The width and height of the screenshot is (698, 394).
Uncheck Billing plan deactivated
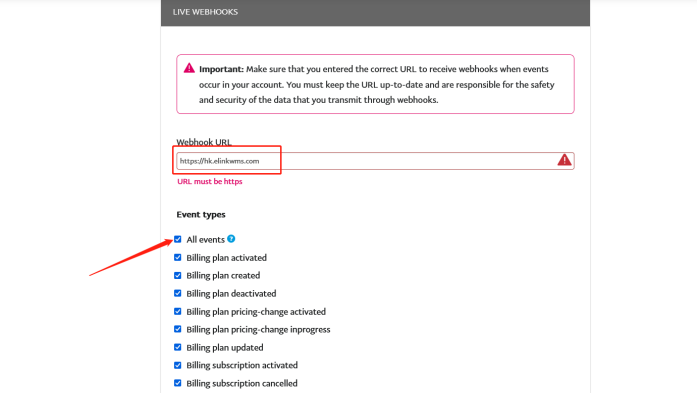coord(178,293)
